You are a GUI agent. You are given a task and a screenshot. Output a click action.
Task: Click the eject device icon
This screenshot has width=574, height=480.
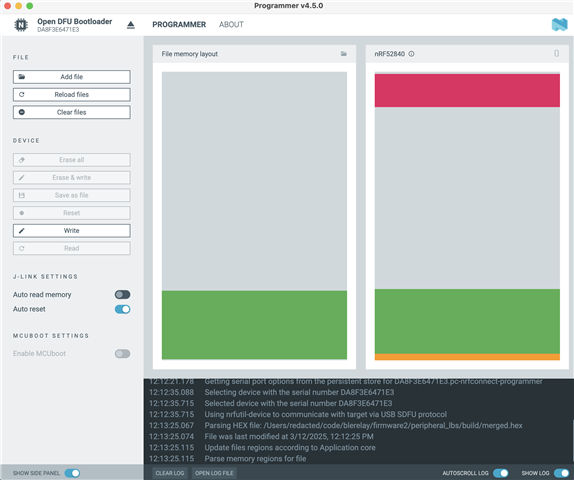coord(131,25)
